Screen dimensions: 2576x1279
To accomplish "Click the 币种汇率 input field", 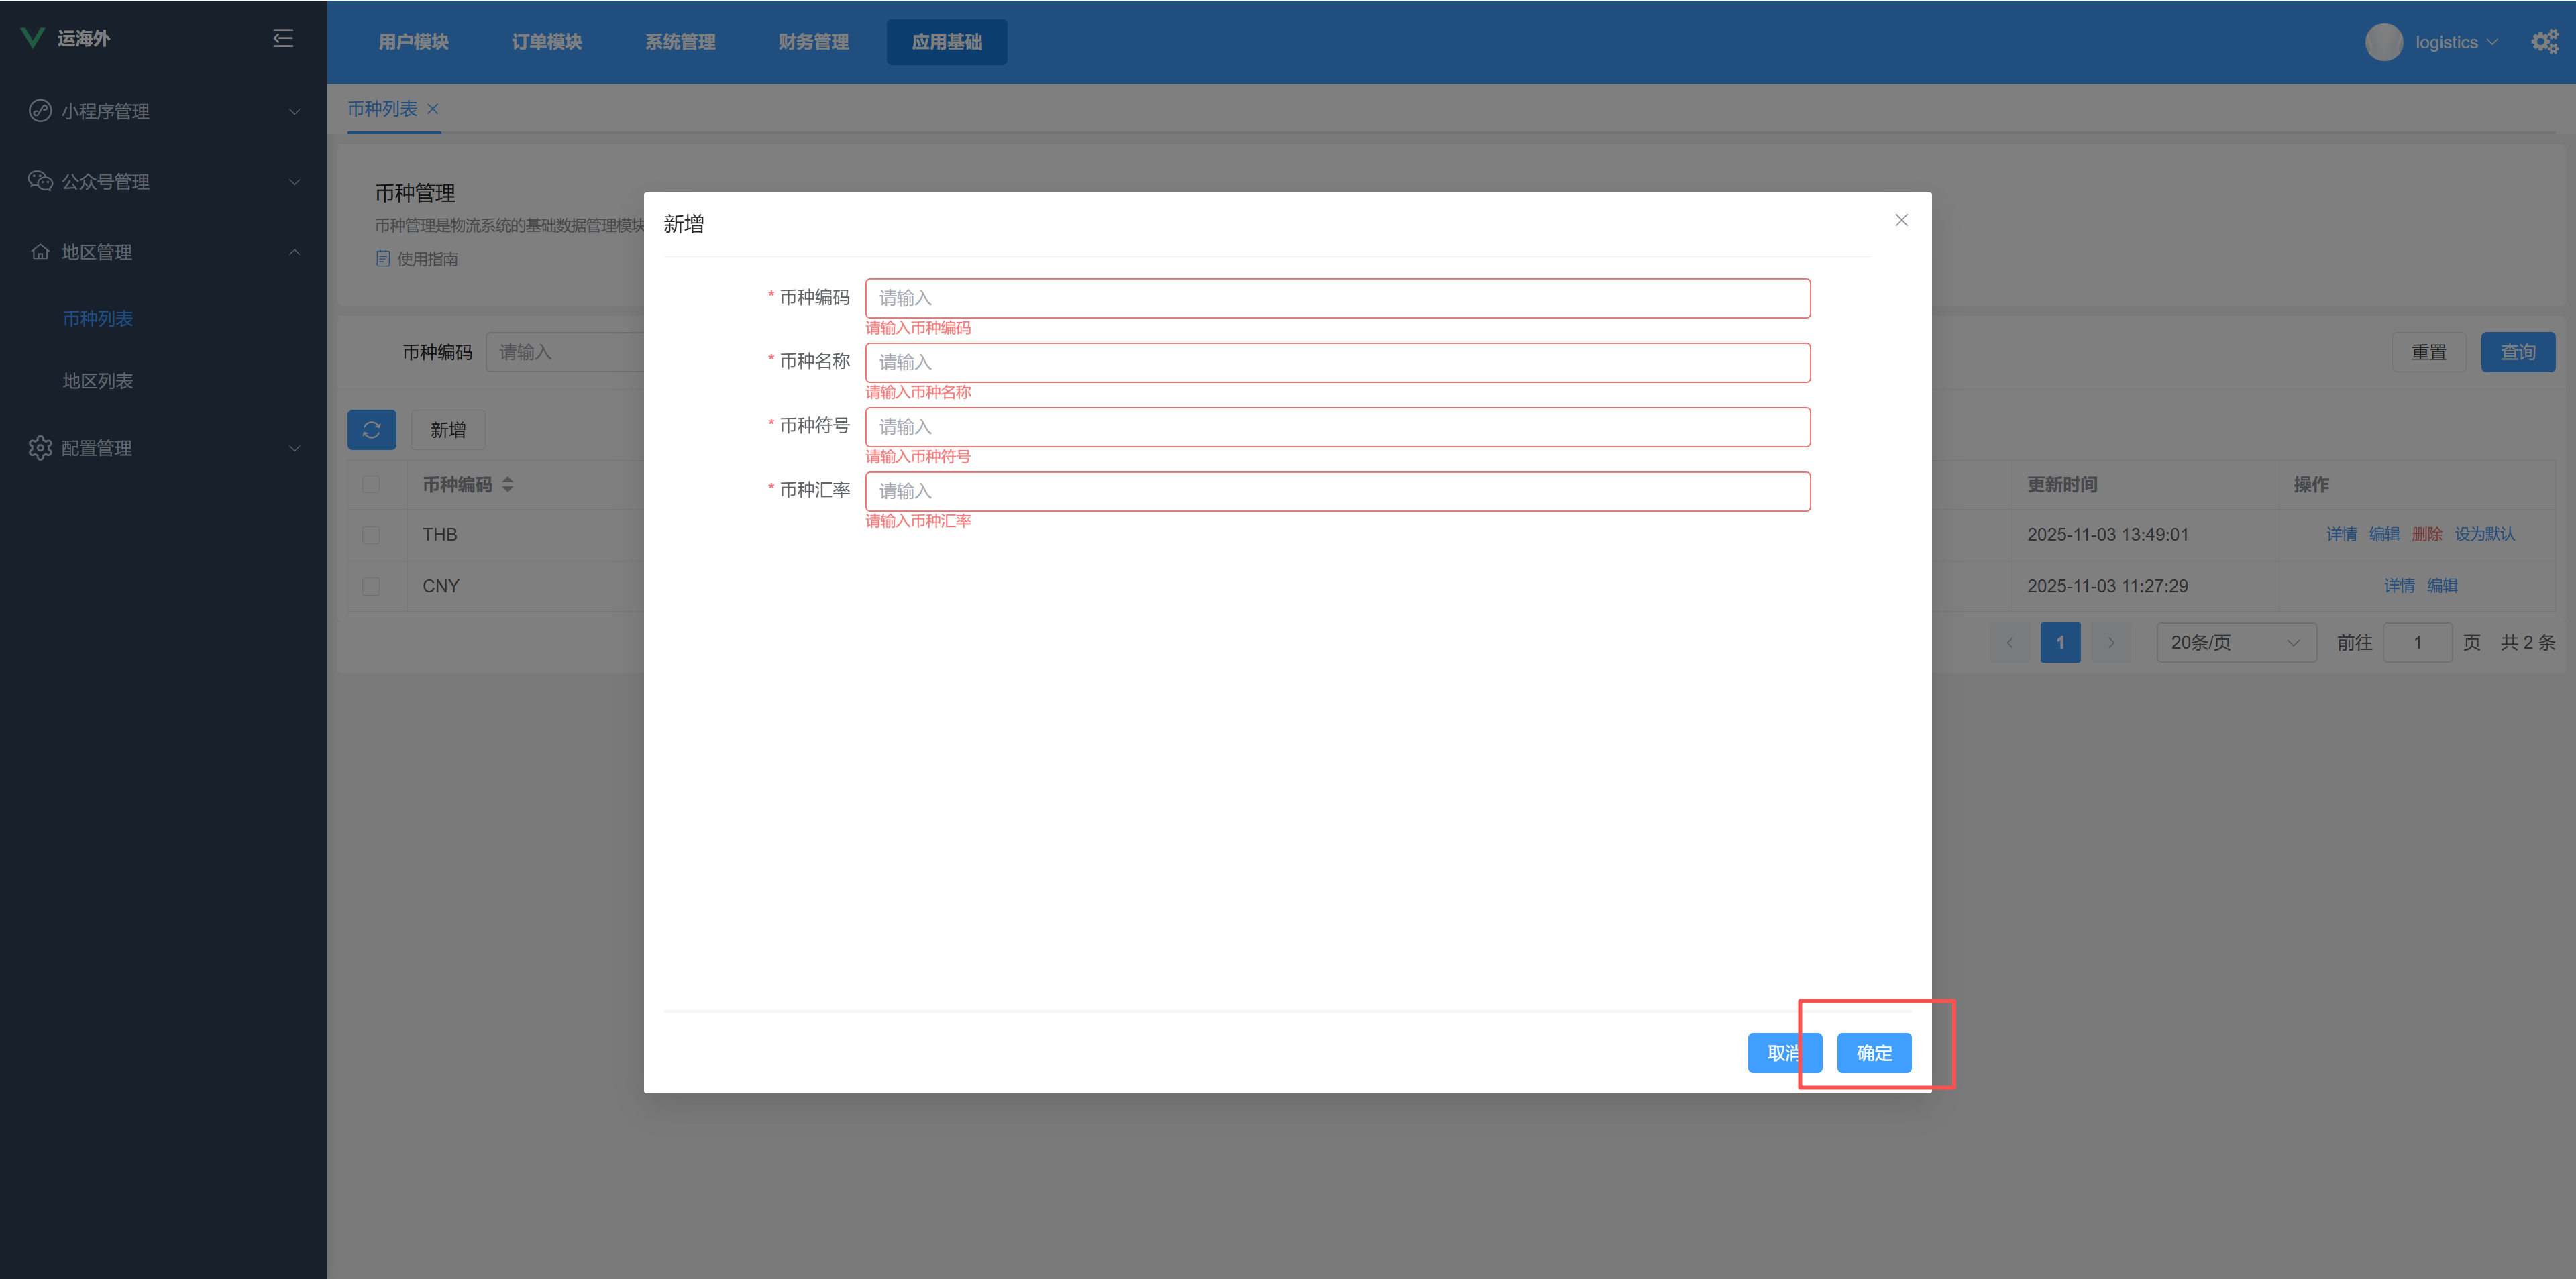I will pyautogui.click(x=1337, y=491).
